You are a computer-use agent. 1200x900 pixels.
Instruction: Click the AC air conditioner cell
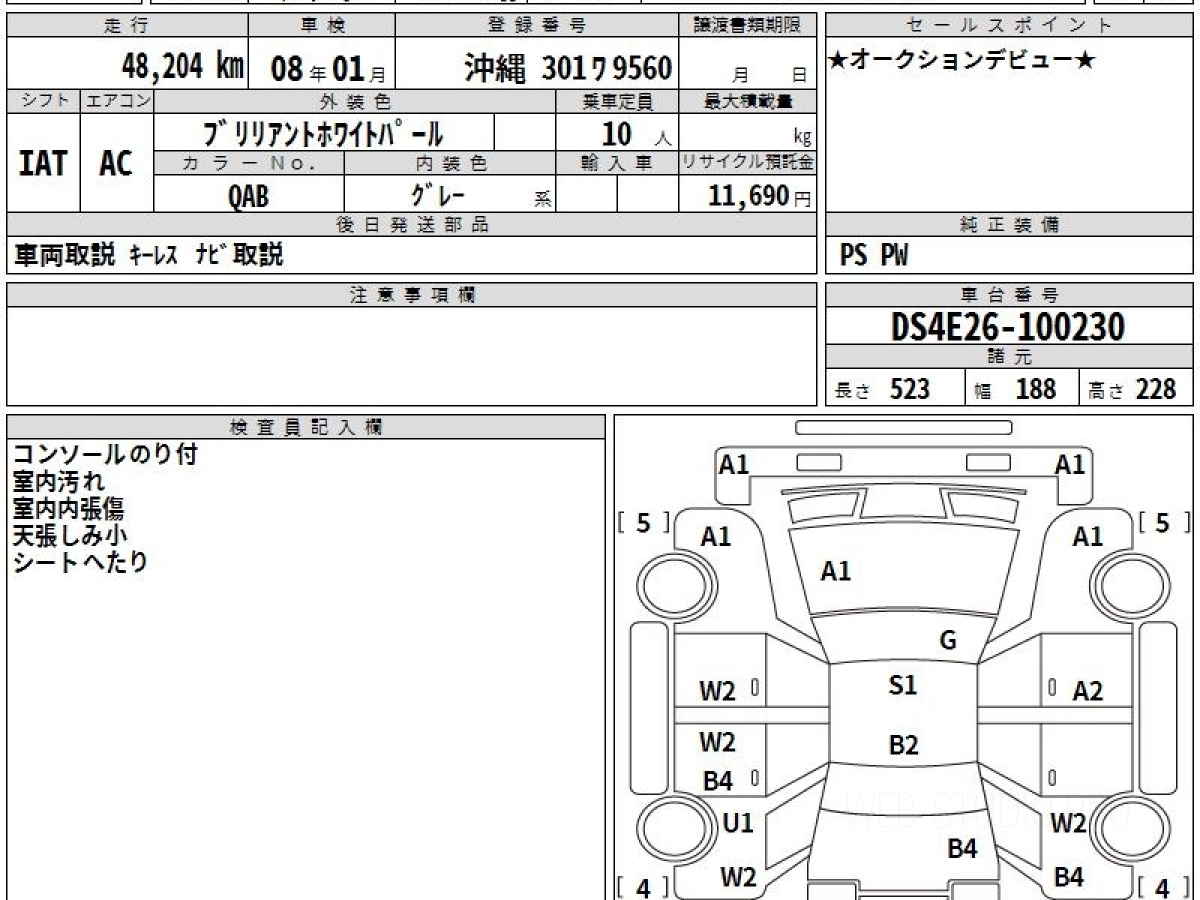(x=116, y=164)
